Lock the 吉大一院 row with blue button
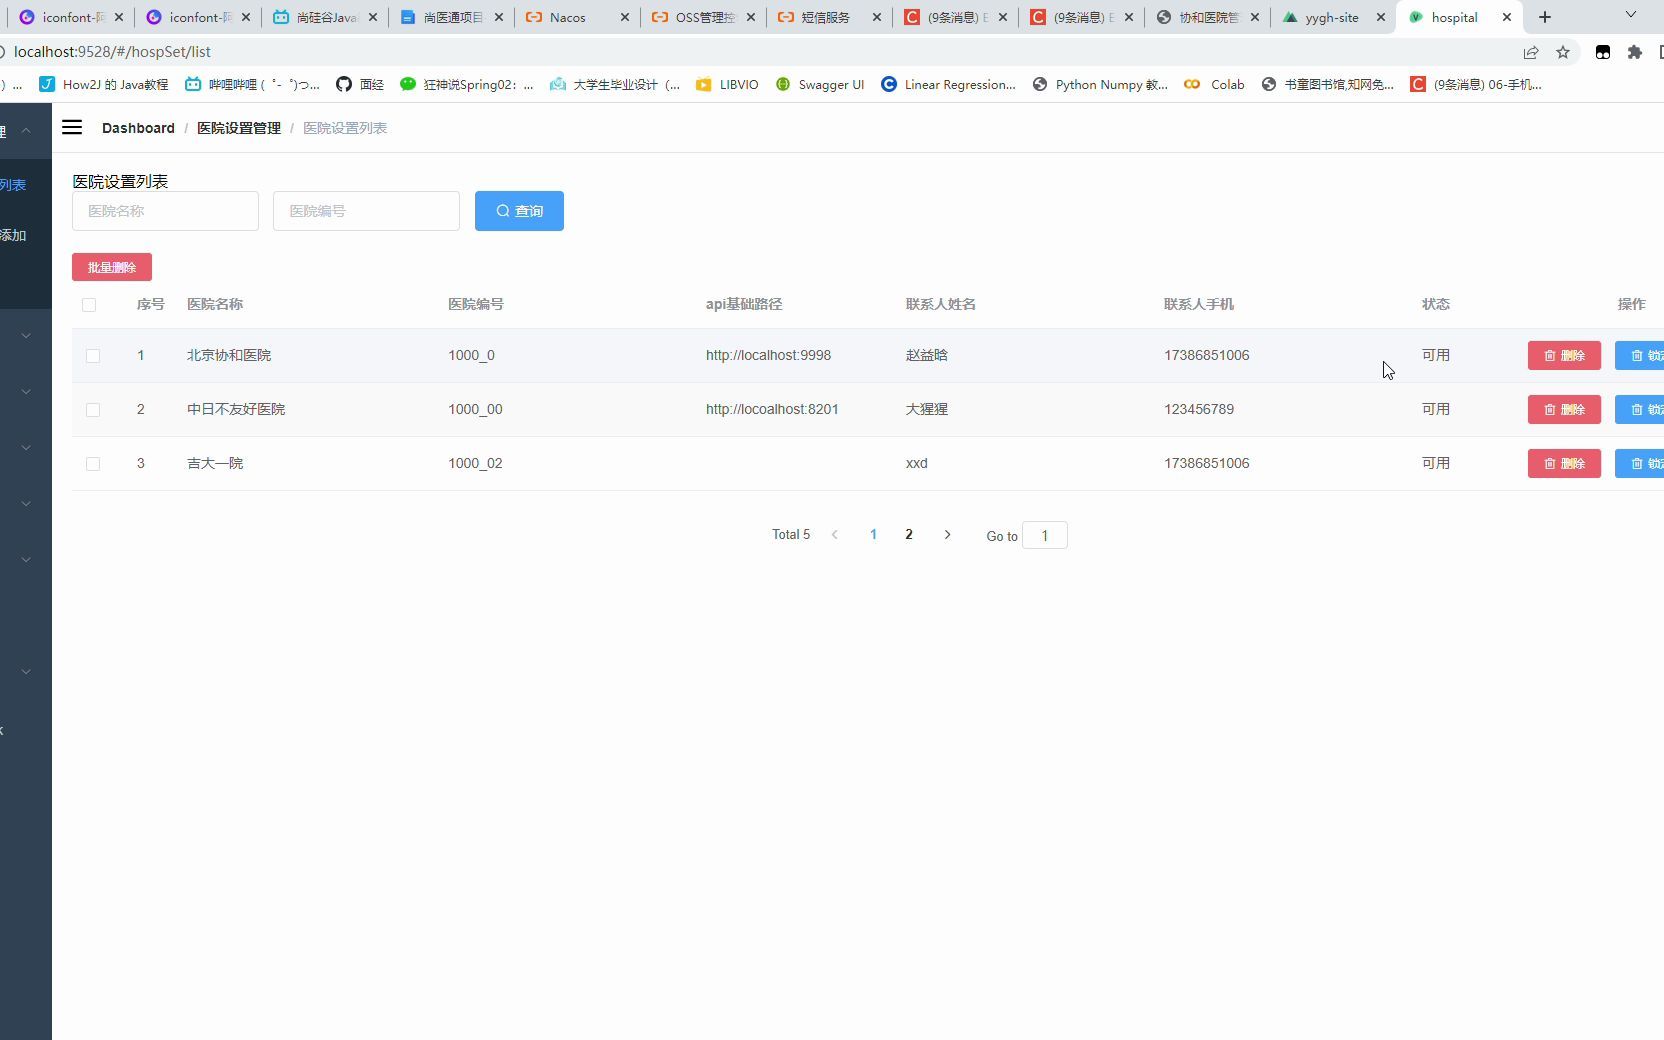1664x1040 pixels. (1640, 463)
